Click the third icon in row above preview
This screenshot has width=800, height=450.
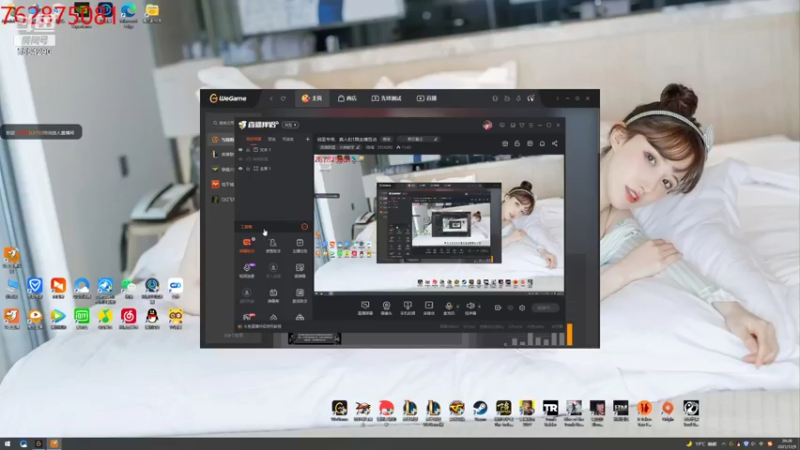(x=530, y=143)
